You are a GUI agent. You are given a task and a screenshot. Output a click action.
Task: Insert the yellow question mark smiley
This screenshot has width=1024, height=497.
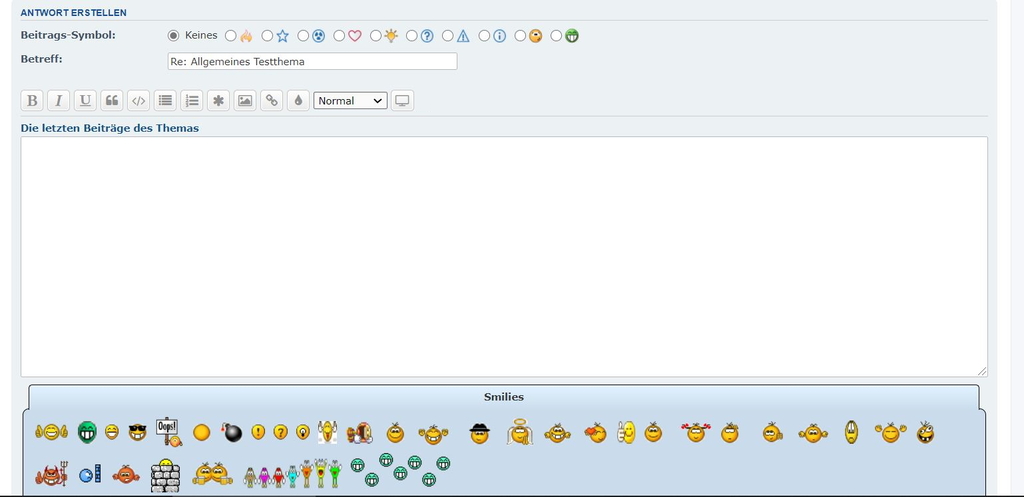click(280, 432)
